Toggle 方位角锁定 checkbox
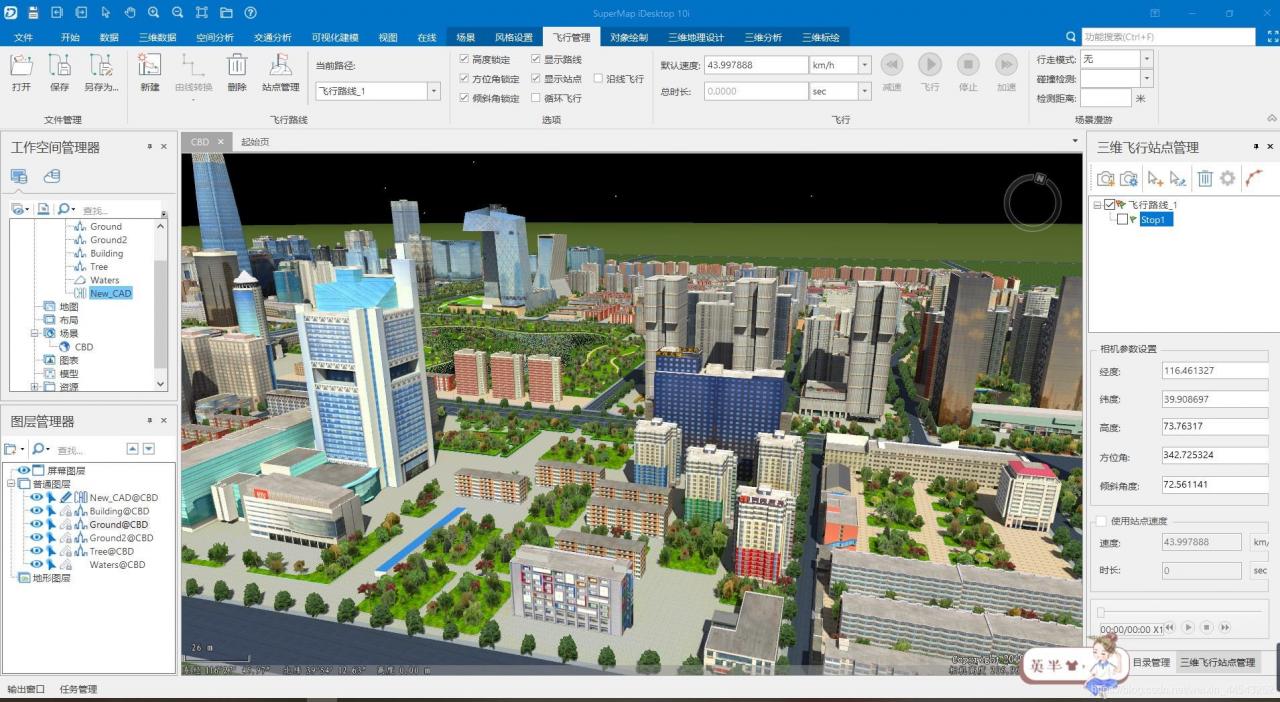 pyautogui.click(x=464, y=78)
